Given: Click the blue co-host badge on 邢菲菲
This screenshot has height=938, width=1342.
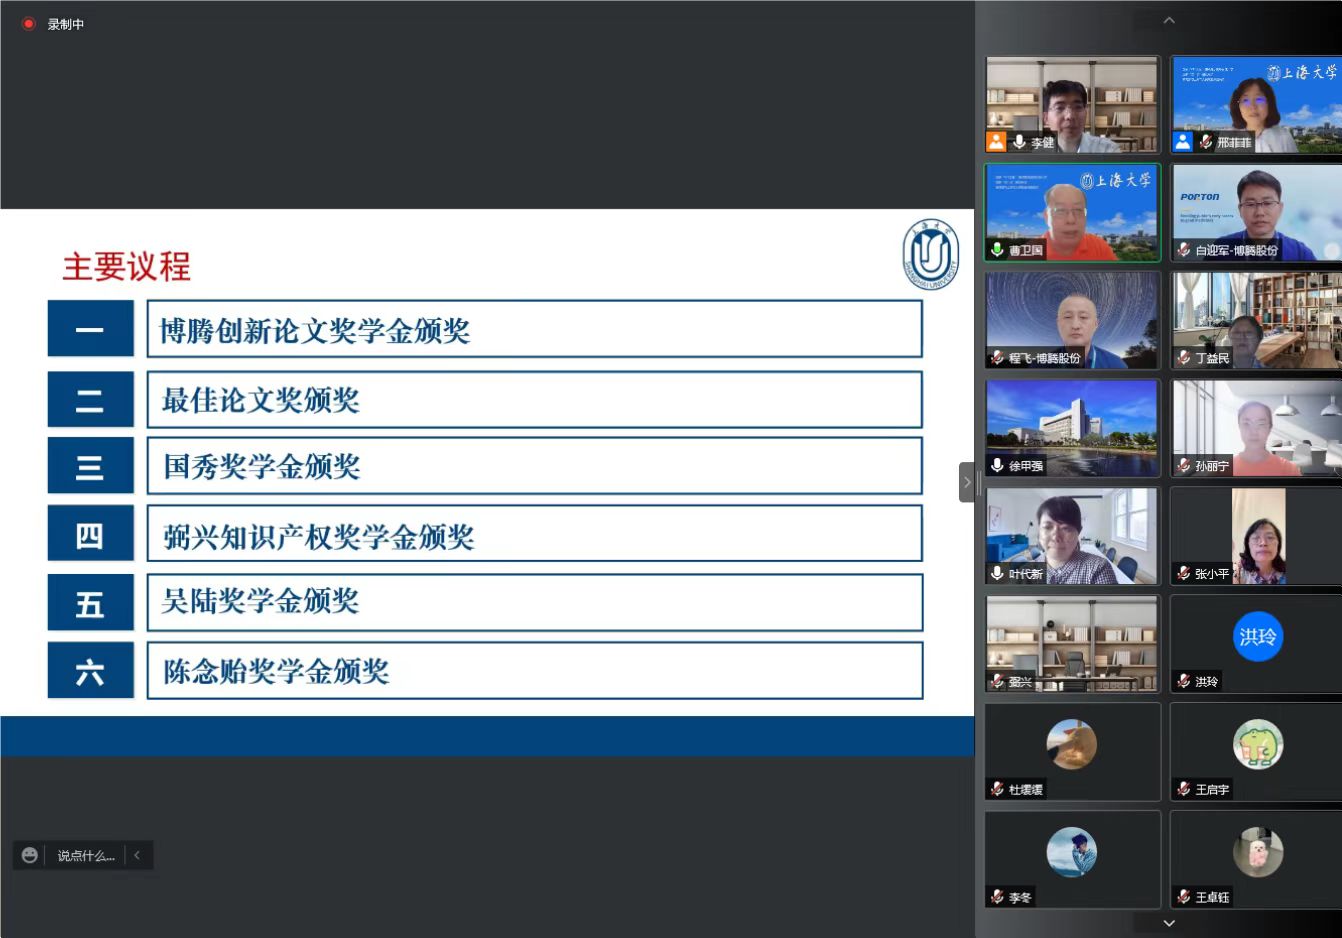Looking at the screenshot, I should 1183,142.
